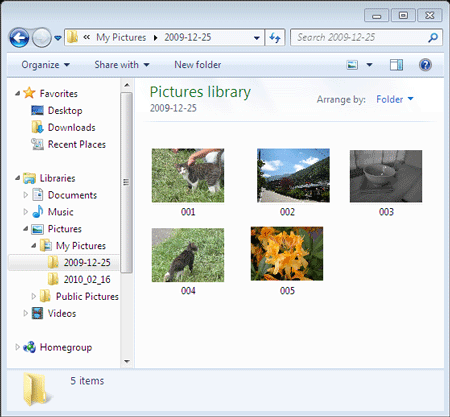The image size is (450, 417).
Task: Select the orange flowers thumbnail 005
Action: [x=287, y=254]
